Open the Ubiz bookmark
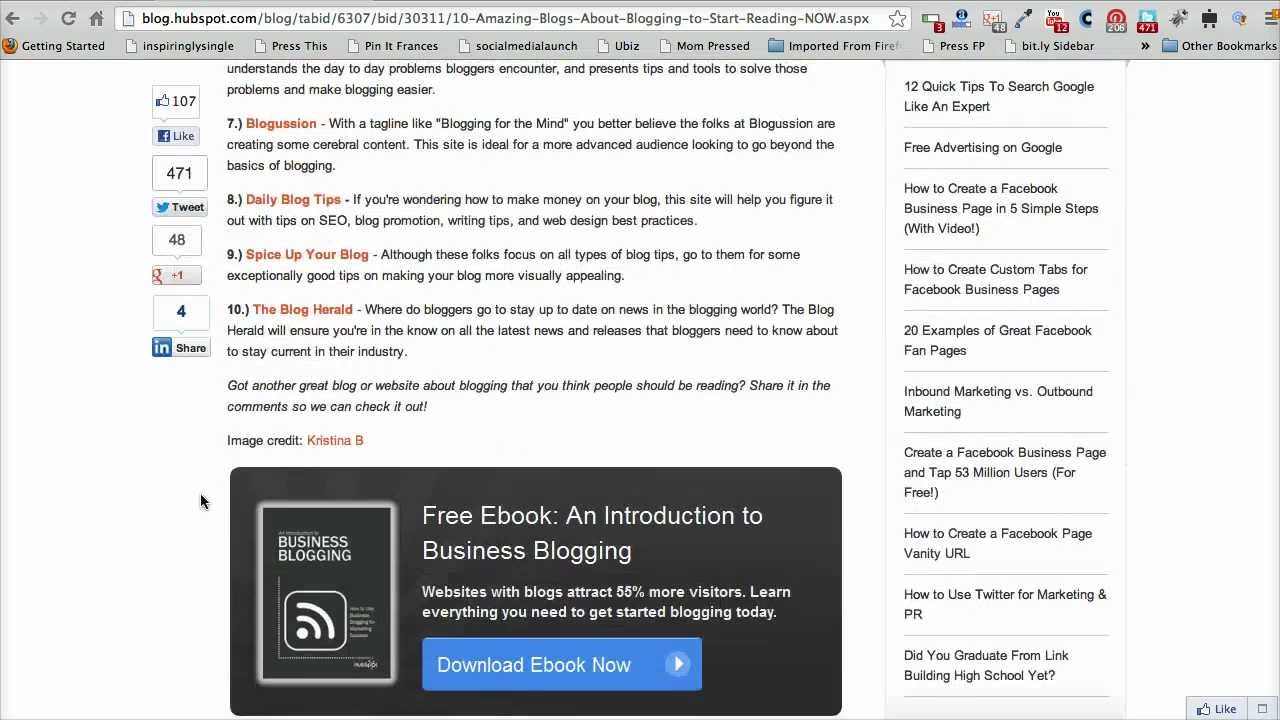This screenshot has width=1280, height=720. 617,46
